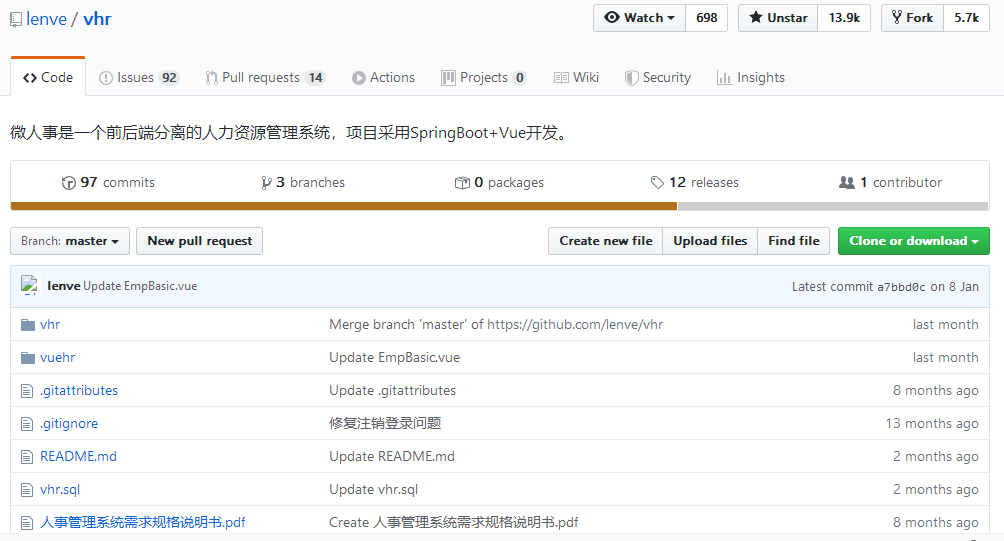1004x541 pixels.
Task: Open the Projects tab
Action: [x=484, y=77]
